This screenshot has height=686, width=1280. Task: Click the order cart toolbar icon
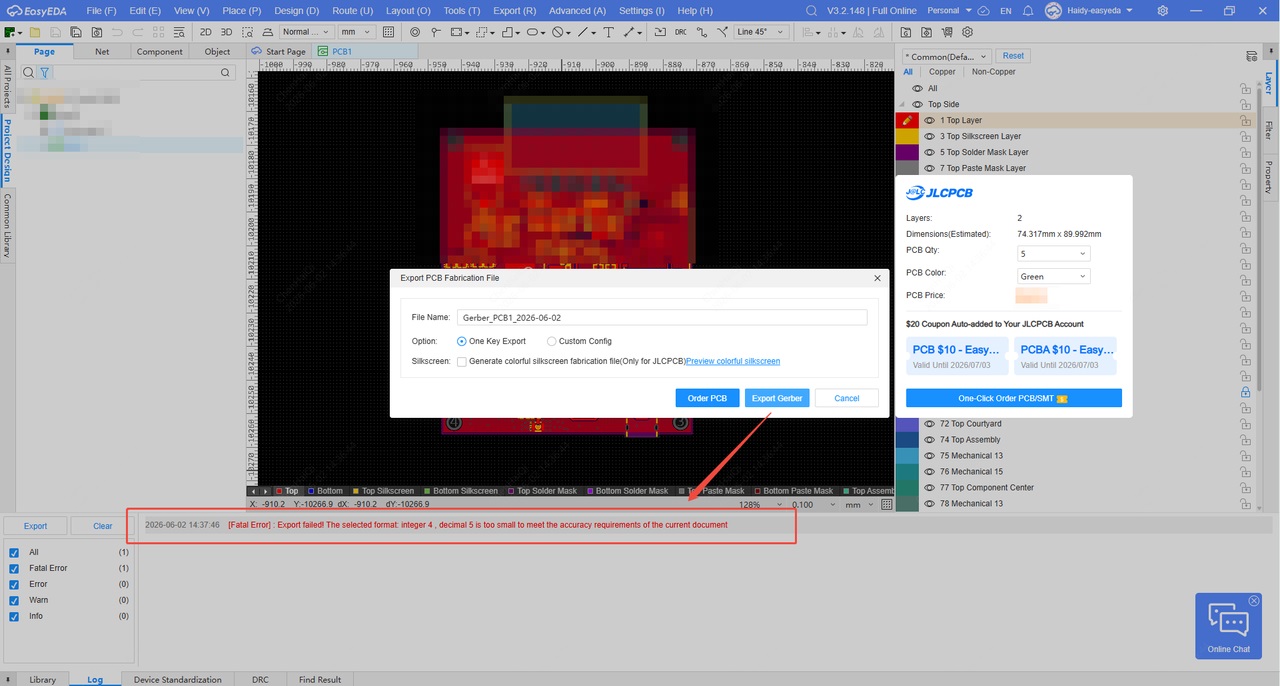tap(946, 32)
